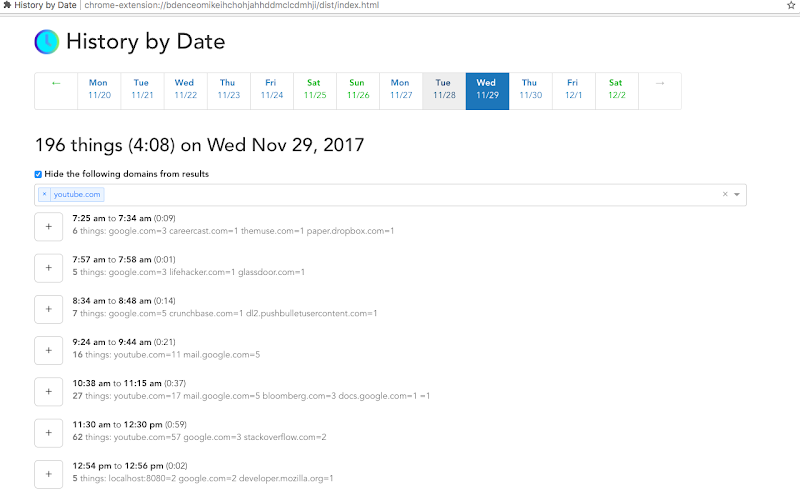This screenshot has height=500, width=800.
Task: Open the hidden domains dropdown arrow
Action: pos(737,194)
